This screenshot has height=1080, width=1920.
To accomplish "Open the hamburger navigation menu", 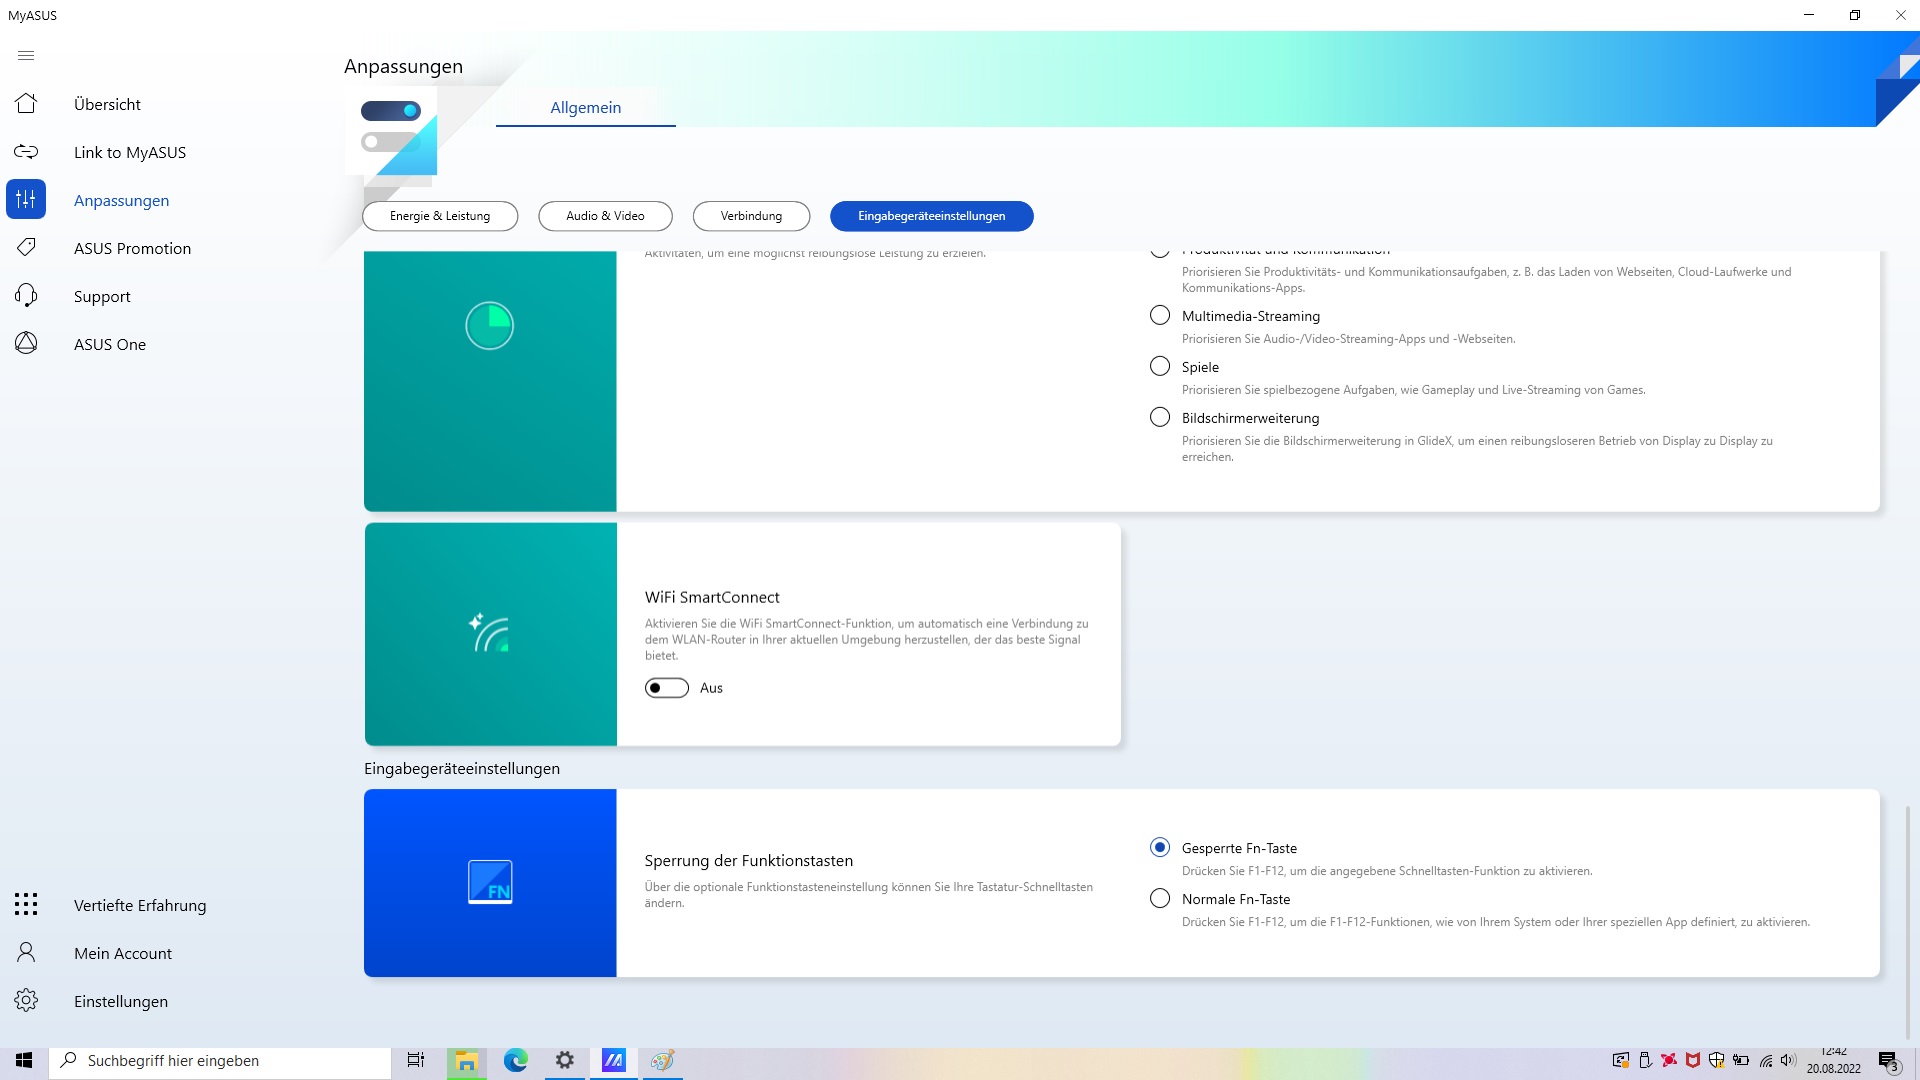I will [26, 56].
